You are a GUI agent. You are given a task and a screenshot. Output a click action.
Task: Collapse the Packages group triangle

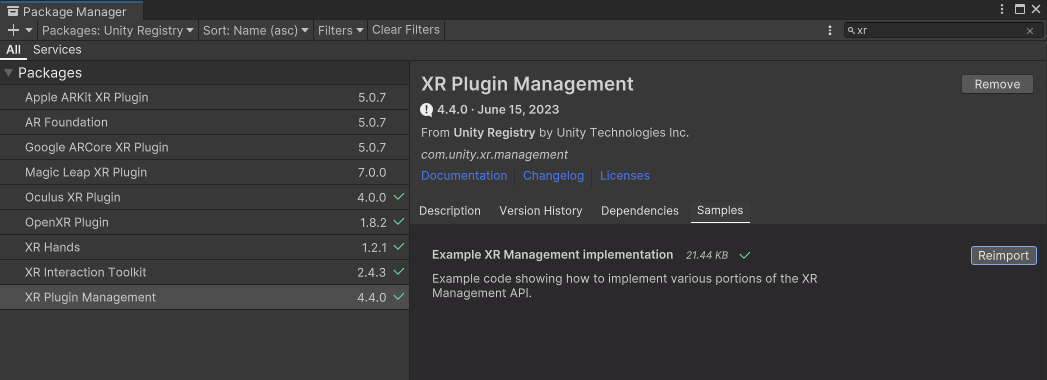coord(8,73)
